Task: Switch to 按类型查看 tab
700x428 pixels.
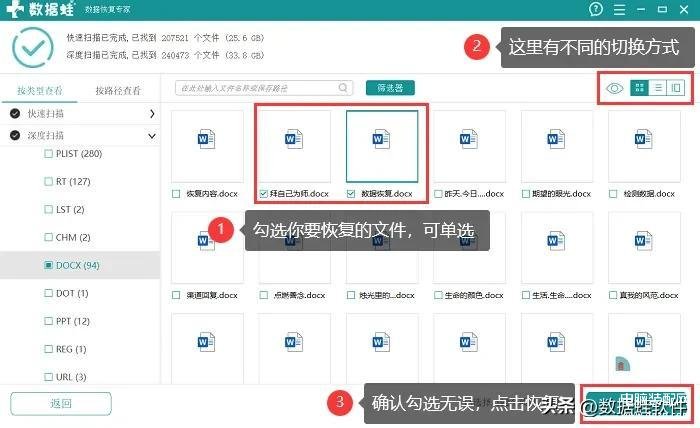Action: [40, 91]
